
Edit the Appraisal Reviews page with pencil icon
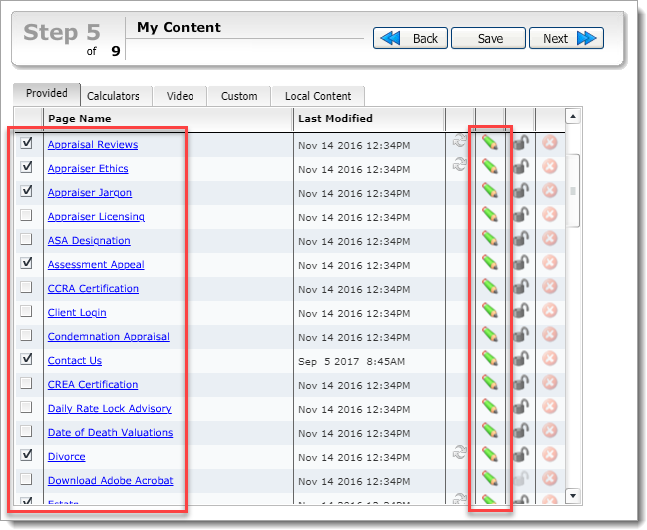tap(490, 143)
